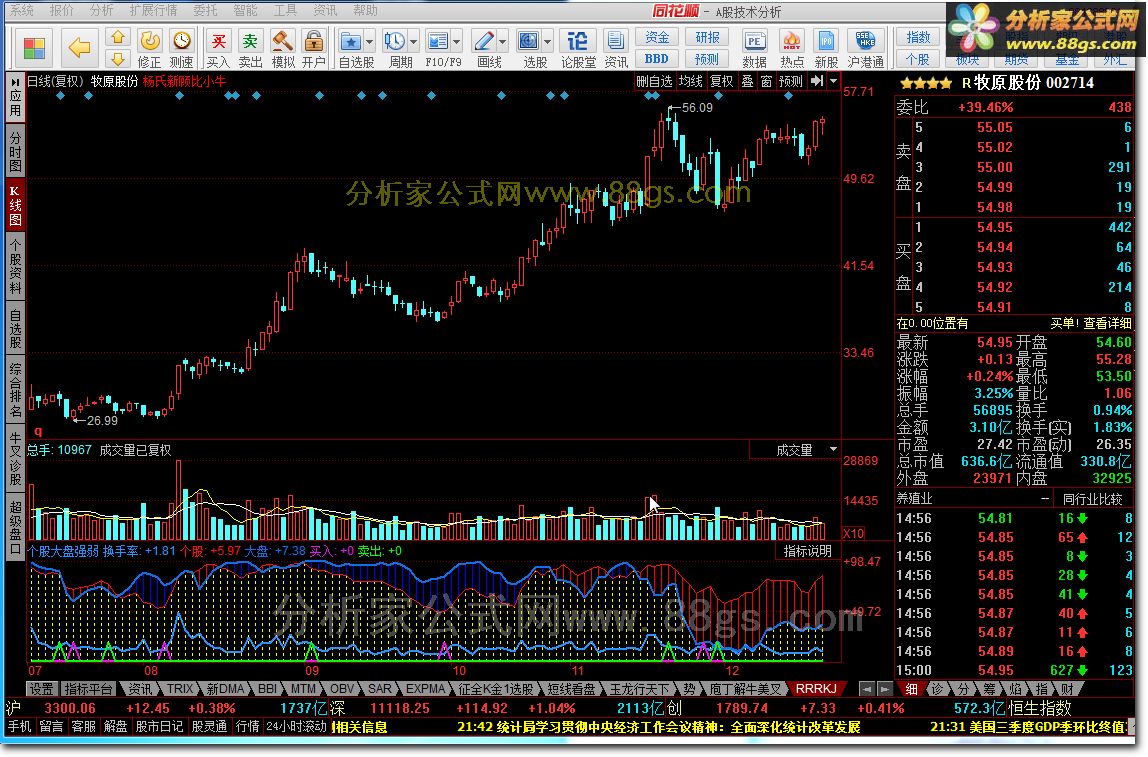Toggle 叠 overlay mode
Screen dimensions: 1148x757
pos(747,81)
